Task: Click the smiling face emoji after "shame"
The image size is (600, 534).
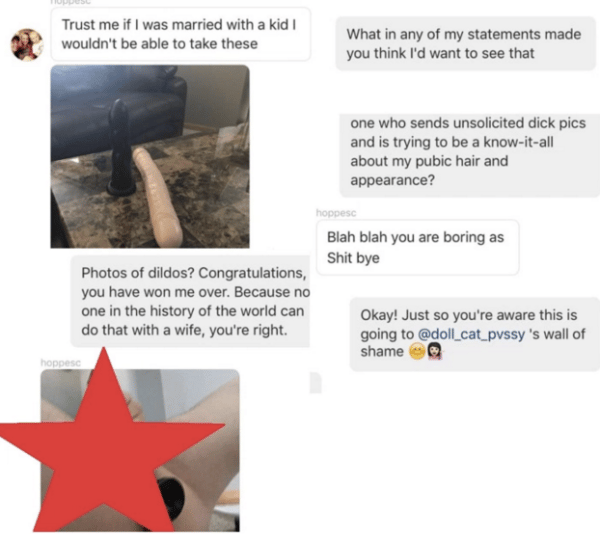Action: tap(417, 352)
